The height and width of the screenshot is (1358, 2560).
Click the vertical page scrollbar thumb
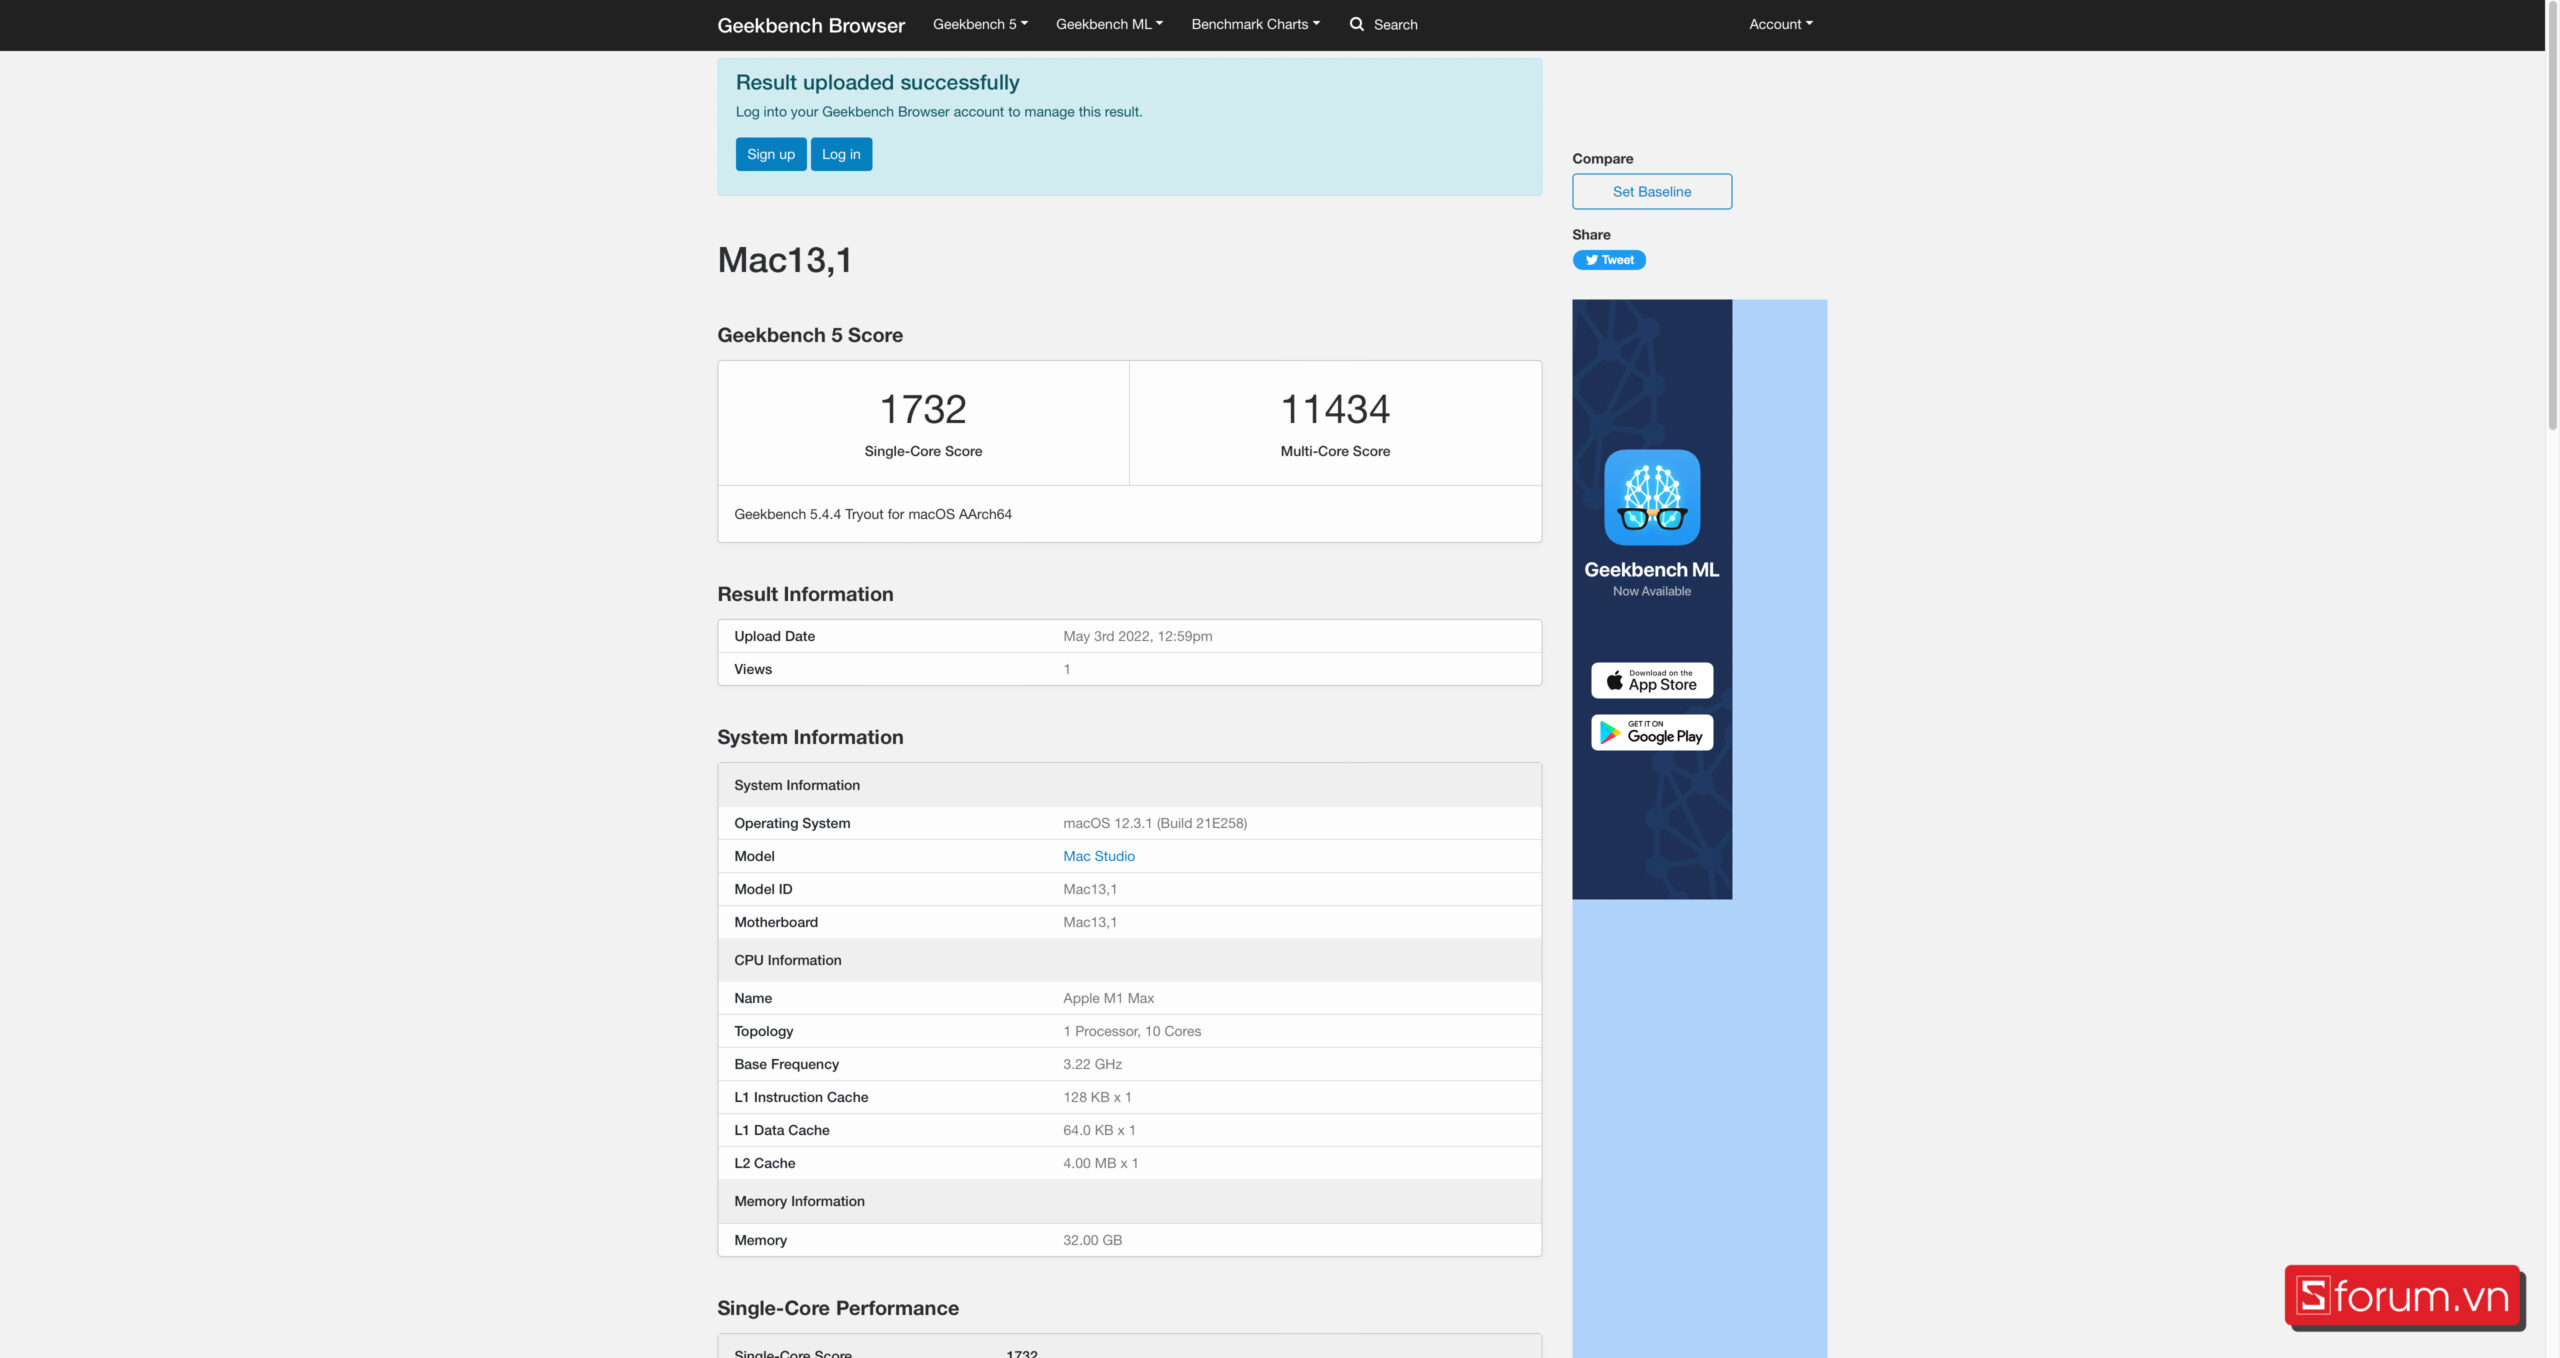click(x=2551, y=215)
